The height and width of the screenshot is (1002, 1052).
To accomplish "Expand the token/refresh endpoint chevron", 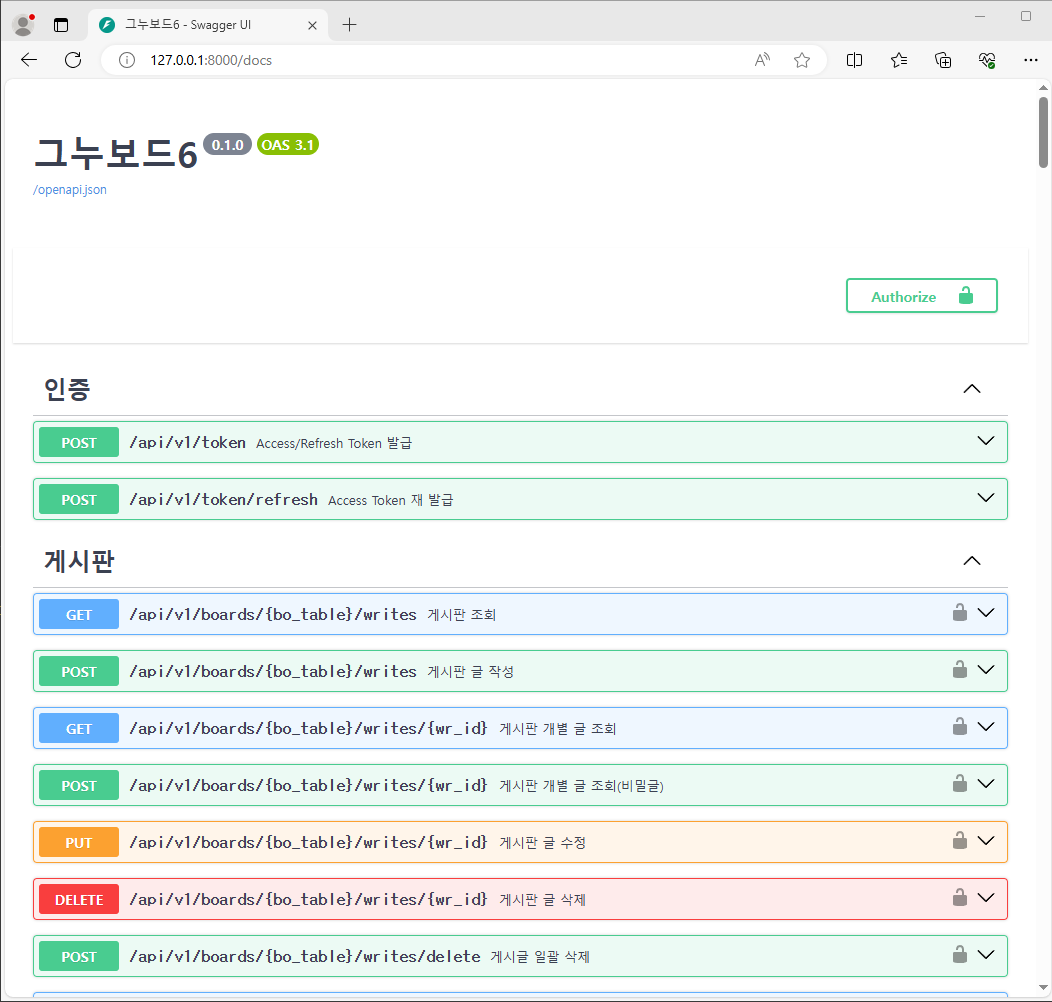I will [x=986, y=498].
